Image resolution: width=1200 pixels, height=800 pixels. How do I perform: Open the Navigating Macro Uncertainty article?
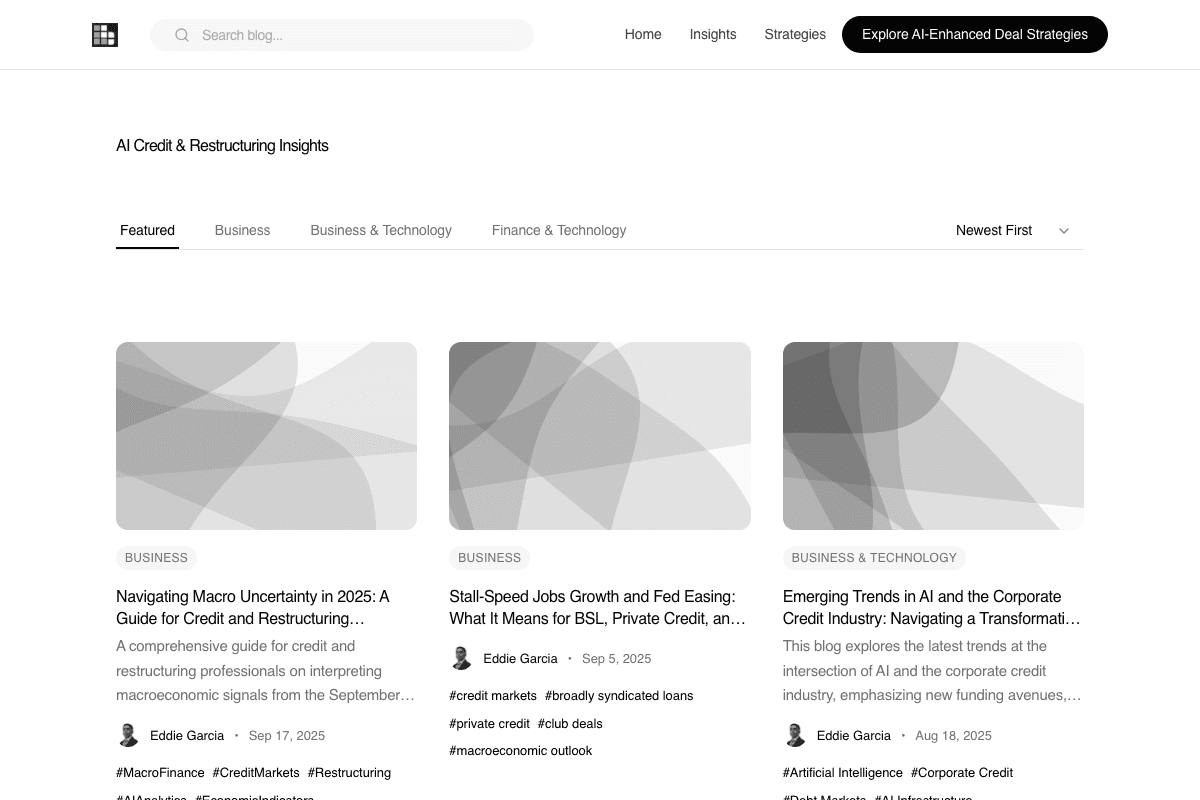[252, 607]
